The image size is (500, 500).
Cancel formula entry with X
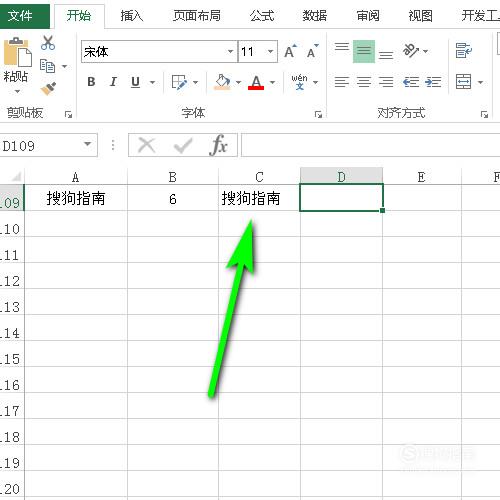[147, 145]
